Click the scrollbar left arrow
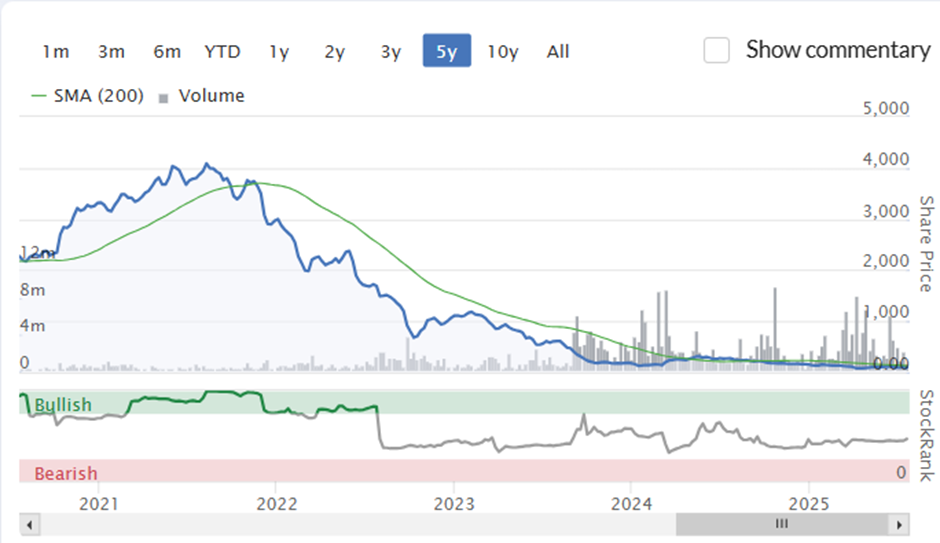Viewport: 940px width, 543px height. point(29,525)
